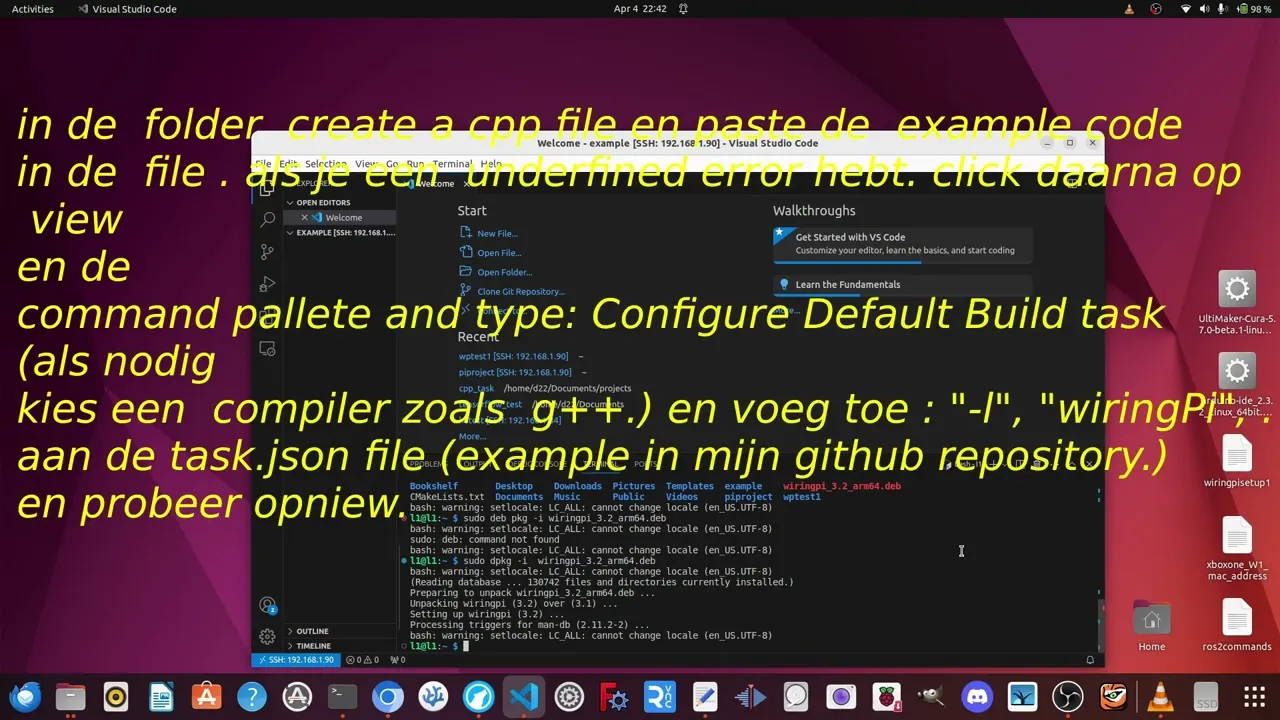The width and height of the screenshot is (1280, 720).
Task: Expand EXAMPLE [SSH: 192.168.1...] folder section
Action: [340, 232]
